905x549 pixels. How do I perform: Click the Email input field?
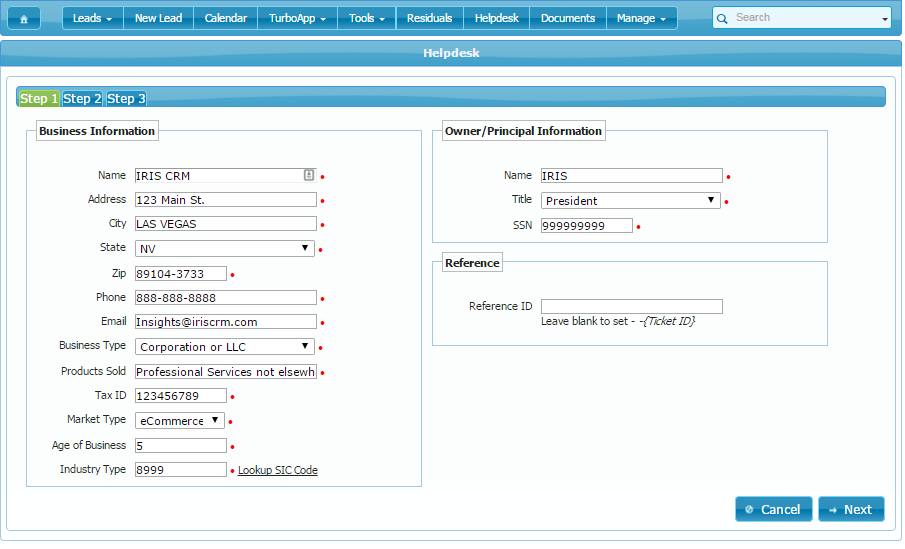[x=225, y=322]
